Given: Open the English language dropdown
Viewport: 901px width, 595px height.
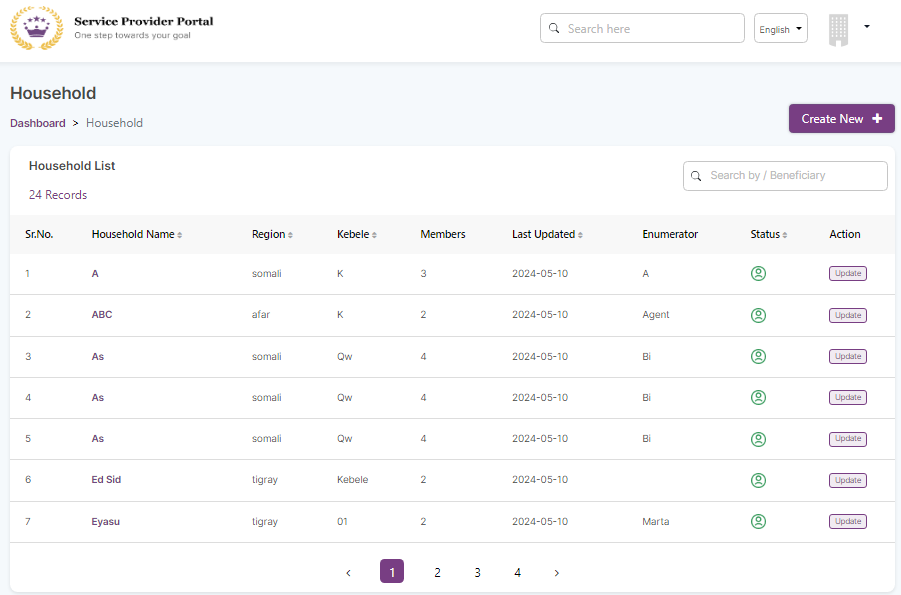Looking at the screenshot, I should point(780,29).
